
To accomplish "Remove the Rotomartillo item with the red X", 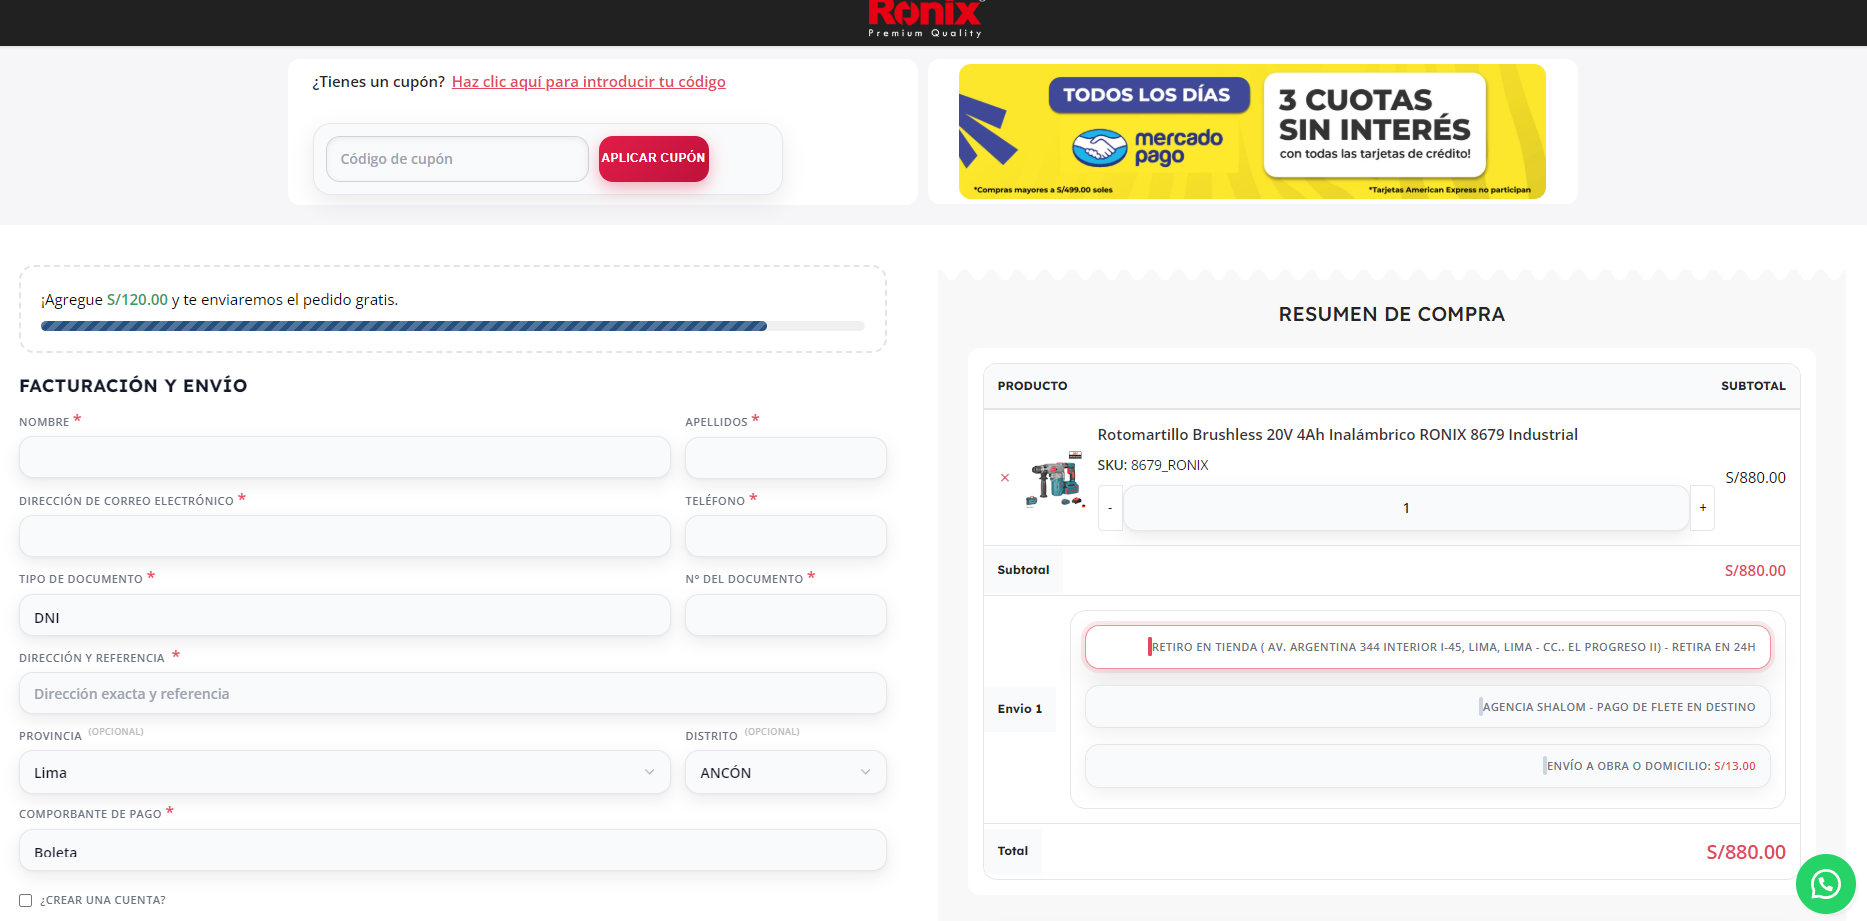I will coord(1005,478).
